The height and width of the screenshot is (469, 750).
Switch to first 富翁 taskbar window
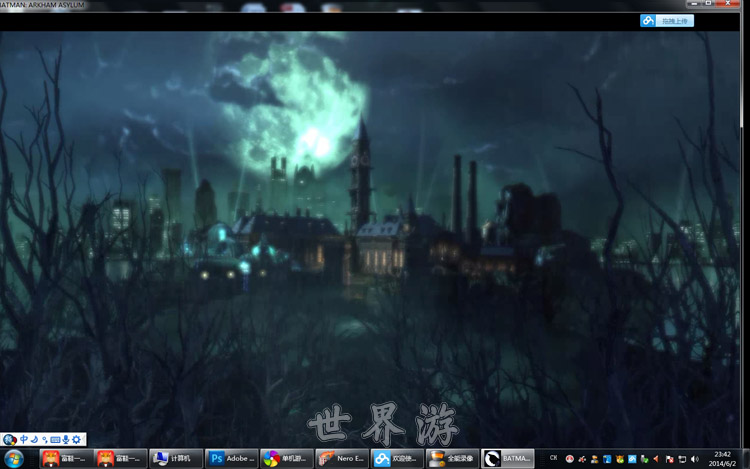pyautogui.click(x=66, y=458)
